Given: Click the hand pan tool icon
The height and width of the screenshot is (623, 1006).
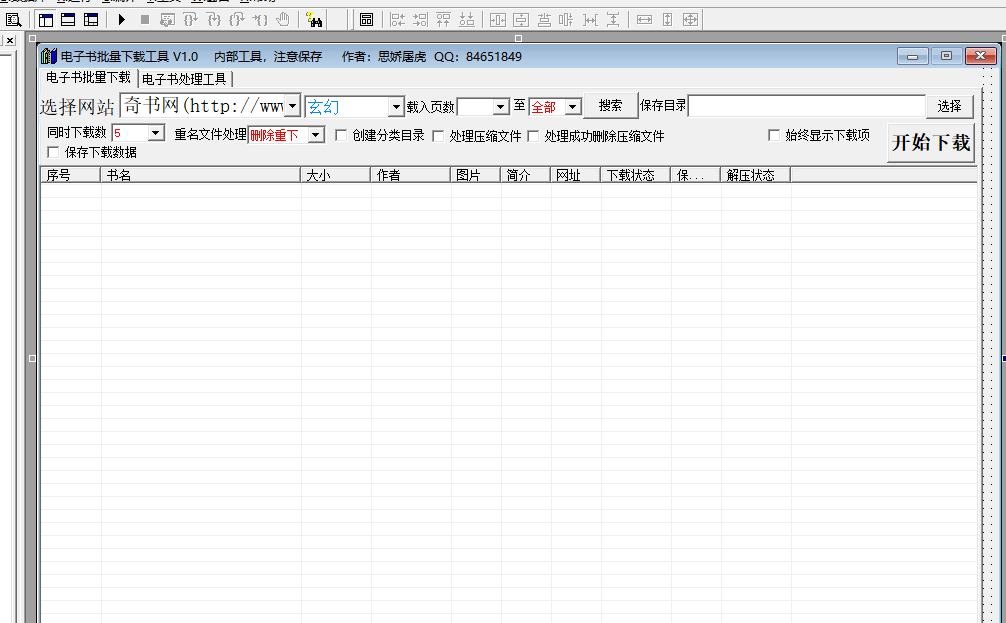Looking at the screenshot, I should 284,19.
